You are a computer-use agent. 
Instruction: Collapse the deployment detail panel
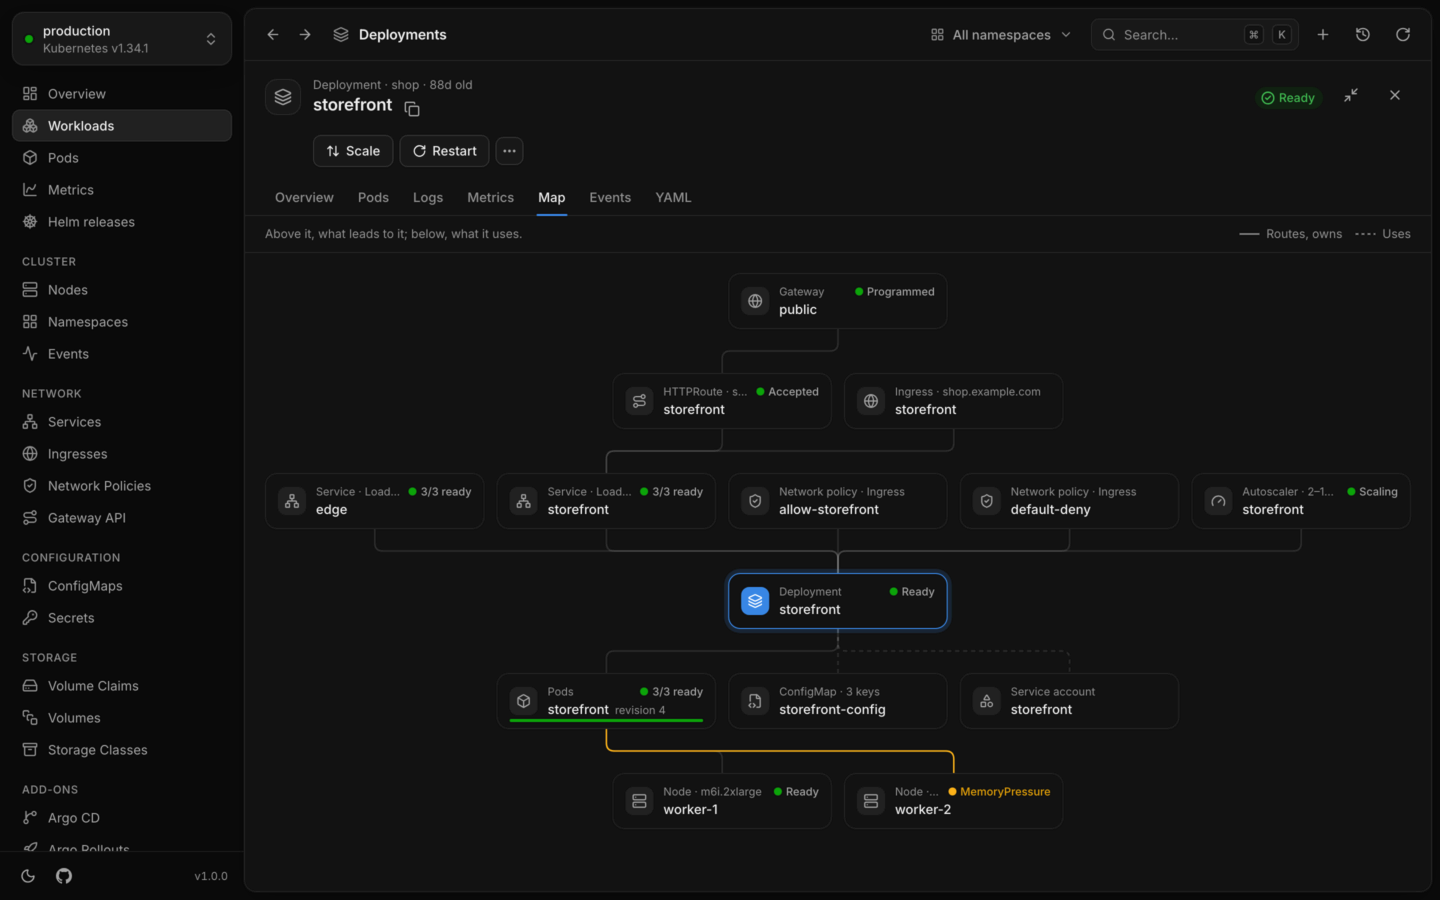click(x=1351, y=95)
